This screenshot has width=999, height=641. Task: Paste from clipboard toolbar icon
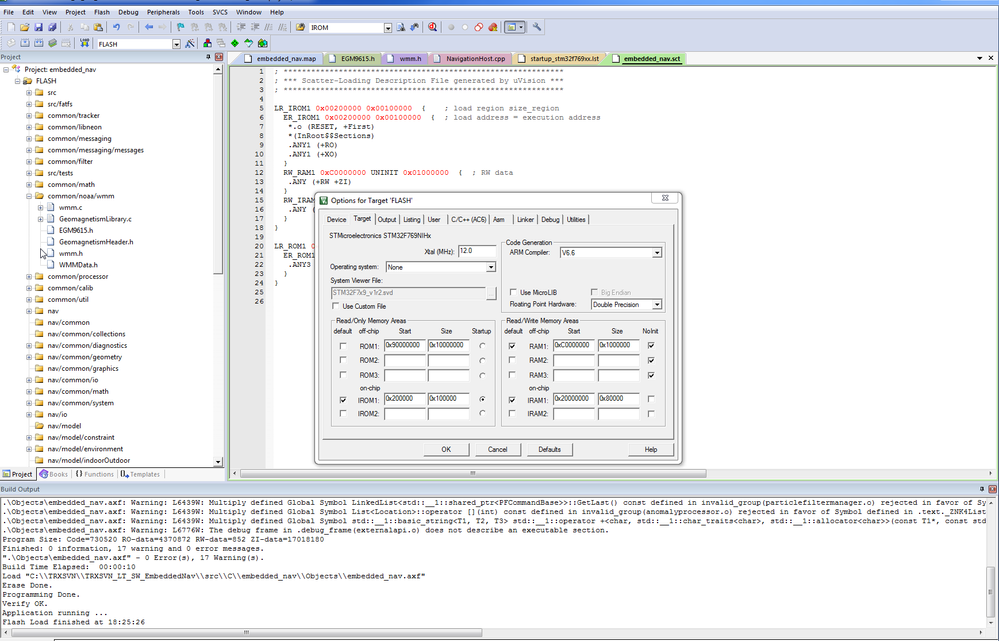coord(98,27)
